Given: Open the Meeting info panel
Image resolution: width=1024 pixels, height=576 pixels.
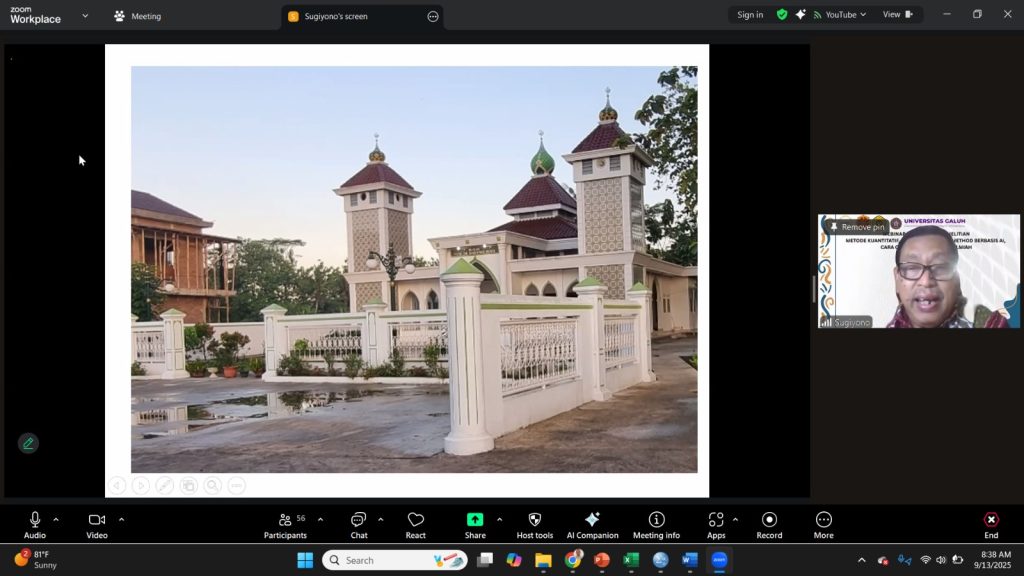Looking at the screenshot, I should tap(656, 524).
